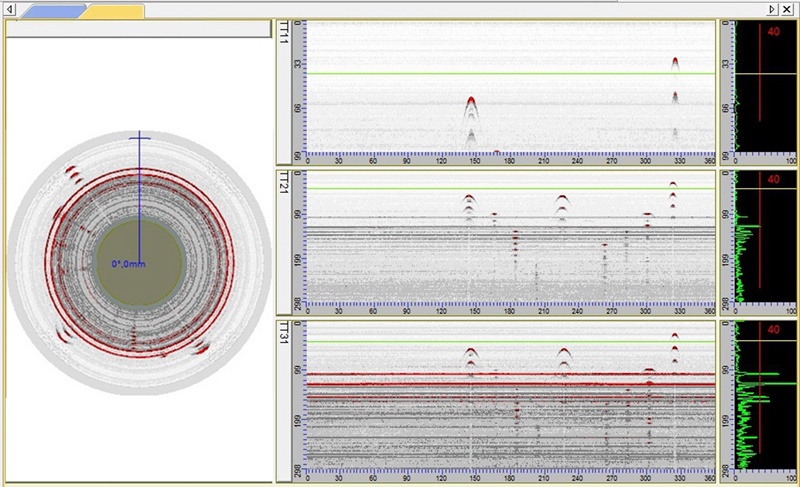Click the red 40 threshold in TT21 A-scan

[772, 181]
